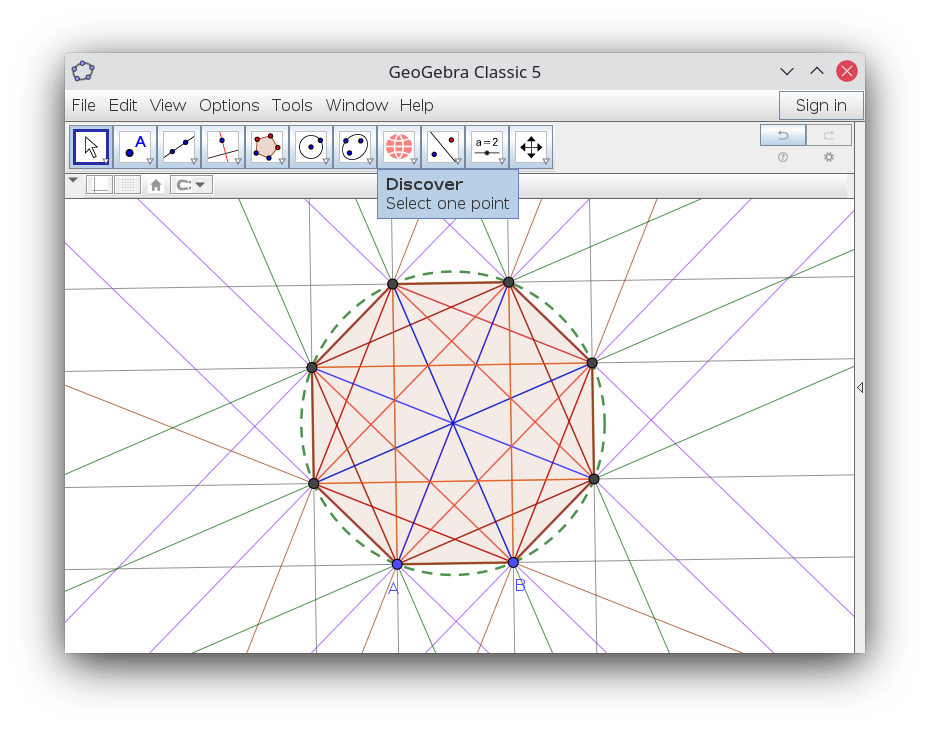Choose the Line through two points tool
Screen dimensions: 930x730
[x=179, y=147]
